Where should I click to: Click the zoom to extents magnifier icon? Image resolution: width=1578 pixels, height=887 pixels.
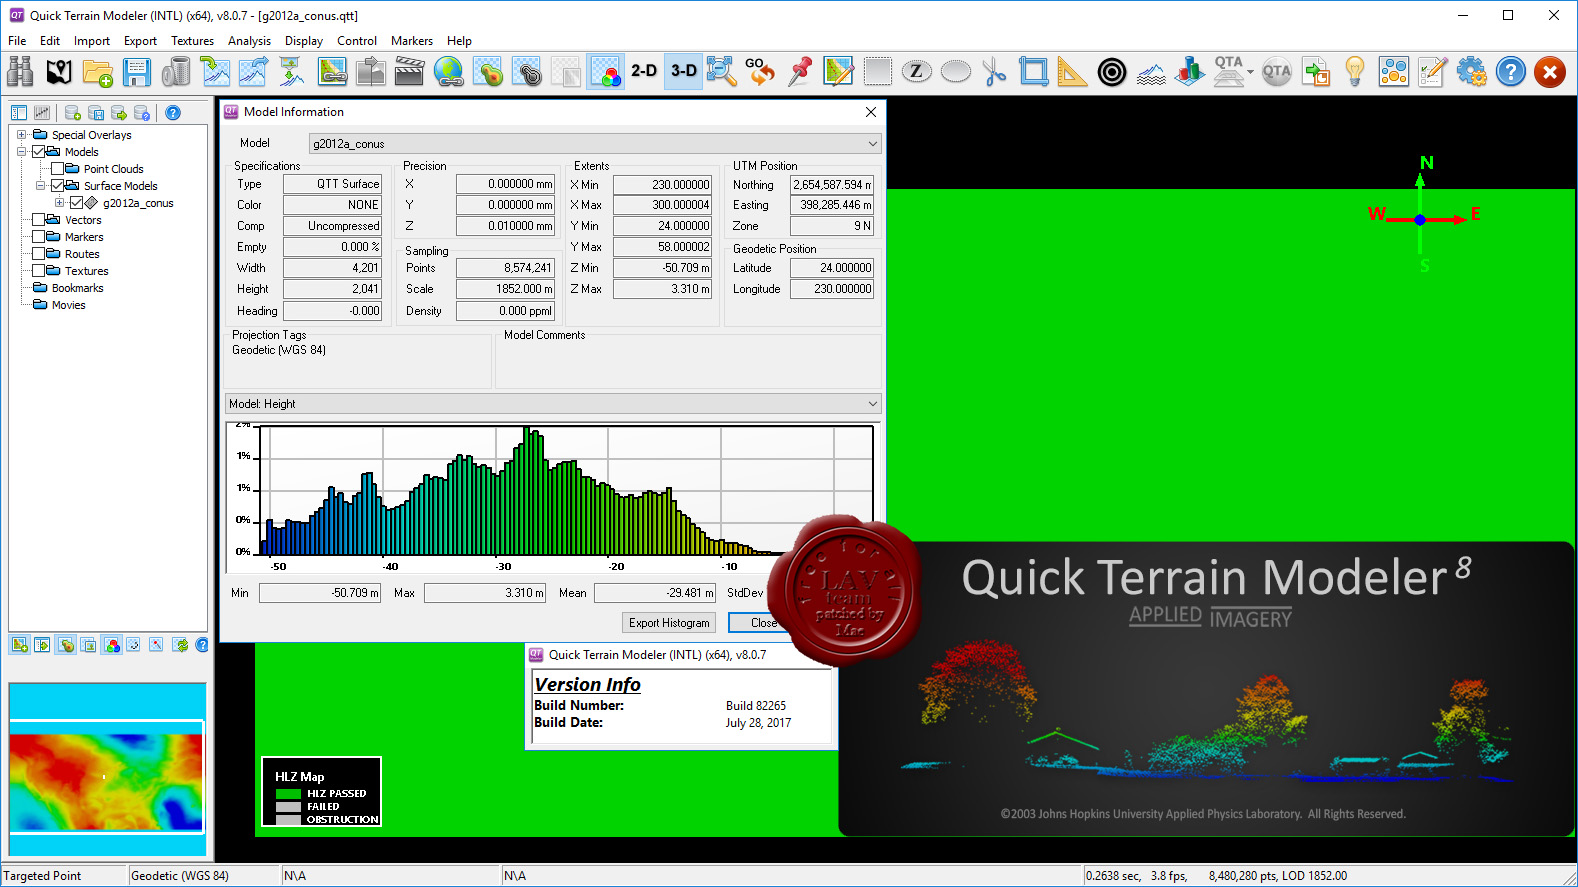coord(722,71)
